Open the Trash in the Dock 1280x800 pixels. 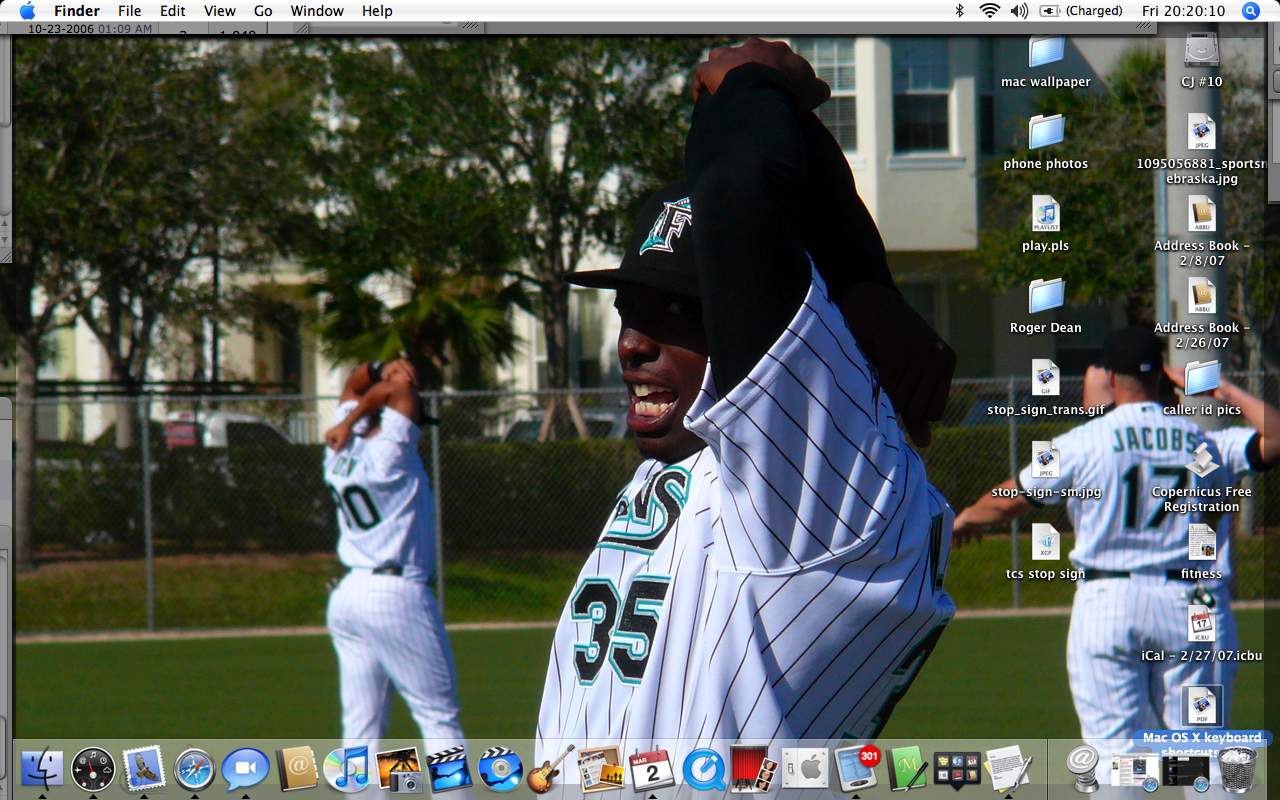1238,769
